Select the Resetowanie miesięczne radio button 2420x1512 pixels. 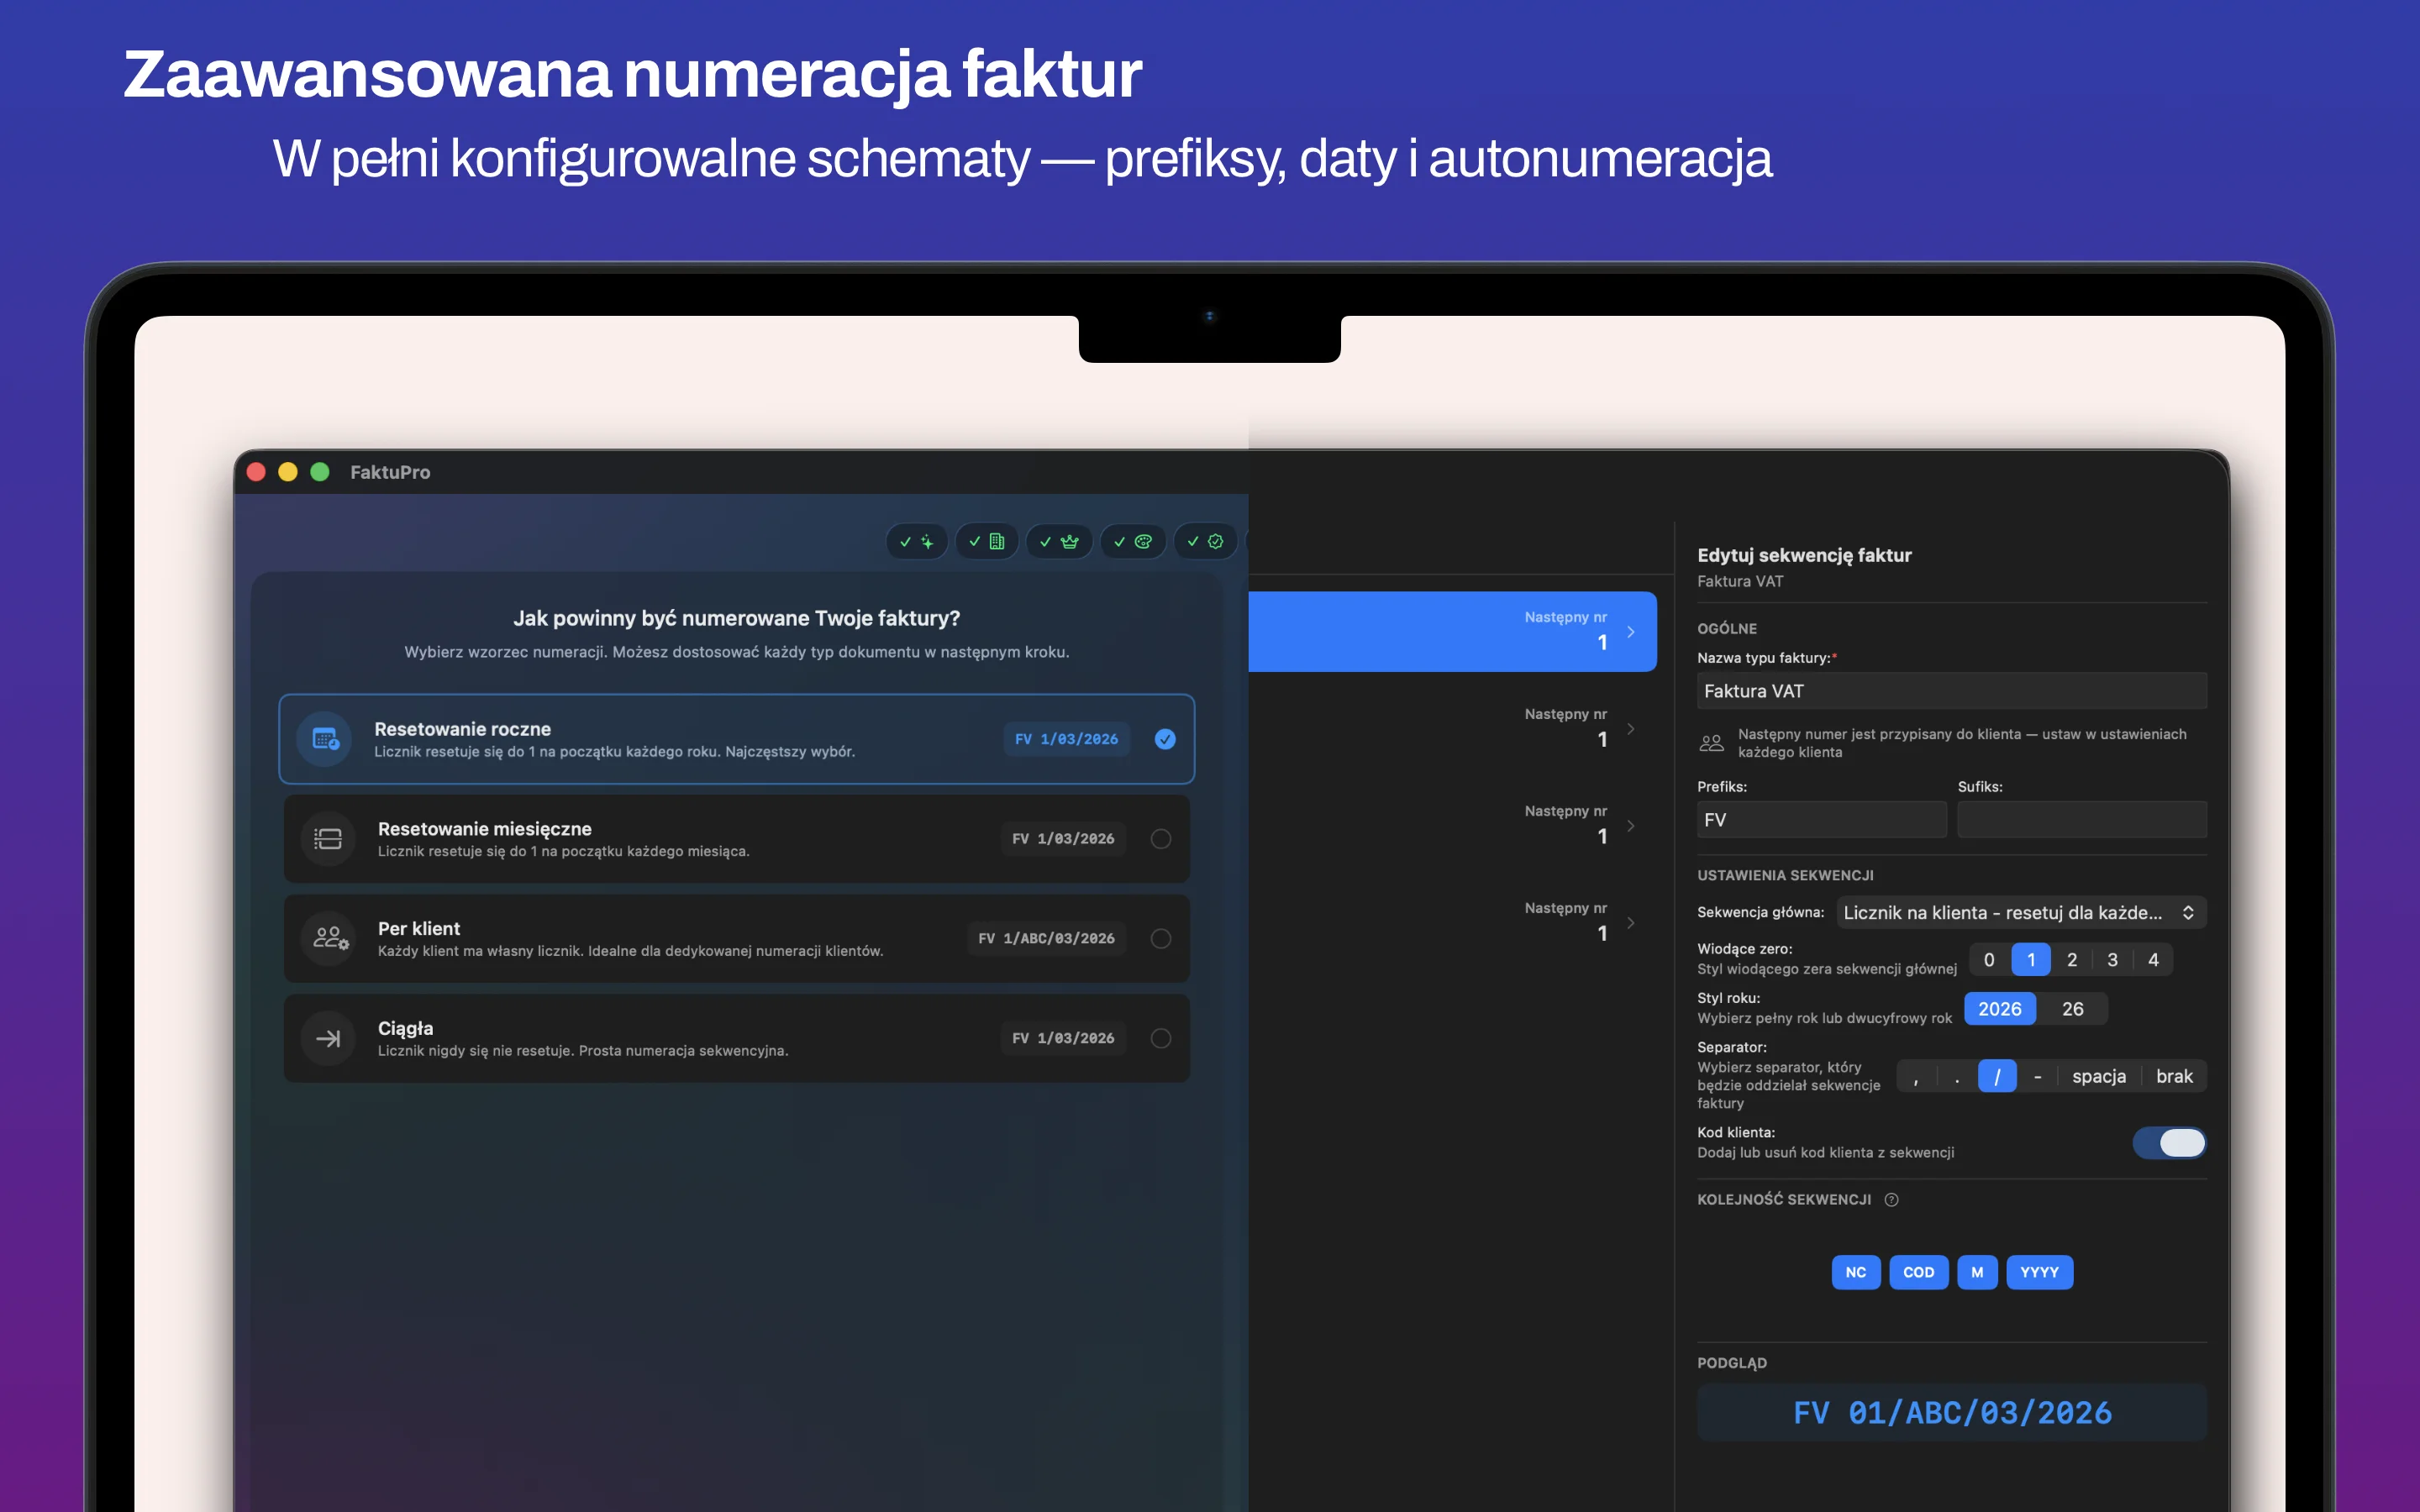(x=1160, y=839)
